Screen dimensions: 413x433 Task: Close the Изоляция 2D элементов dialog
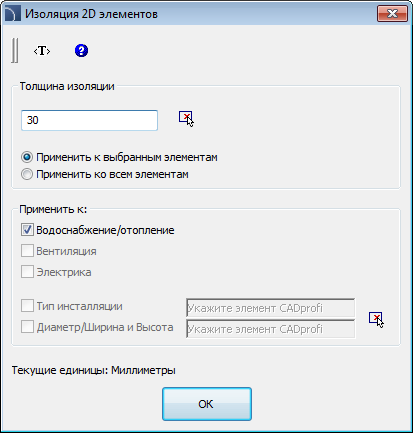[392, 14]
